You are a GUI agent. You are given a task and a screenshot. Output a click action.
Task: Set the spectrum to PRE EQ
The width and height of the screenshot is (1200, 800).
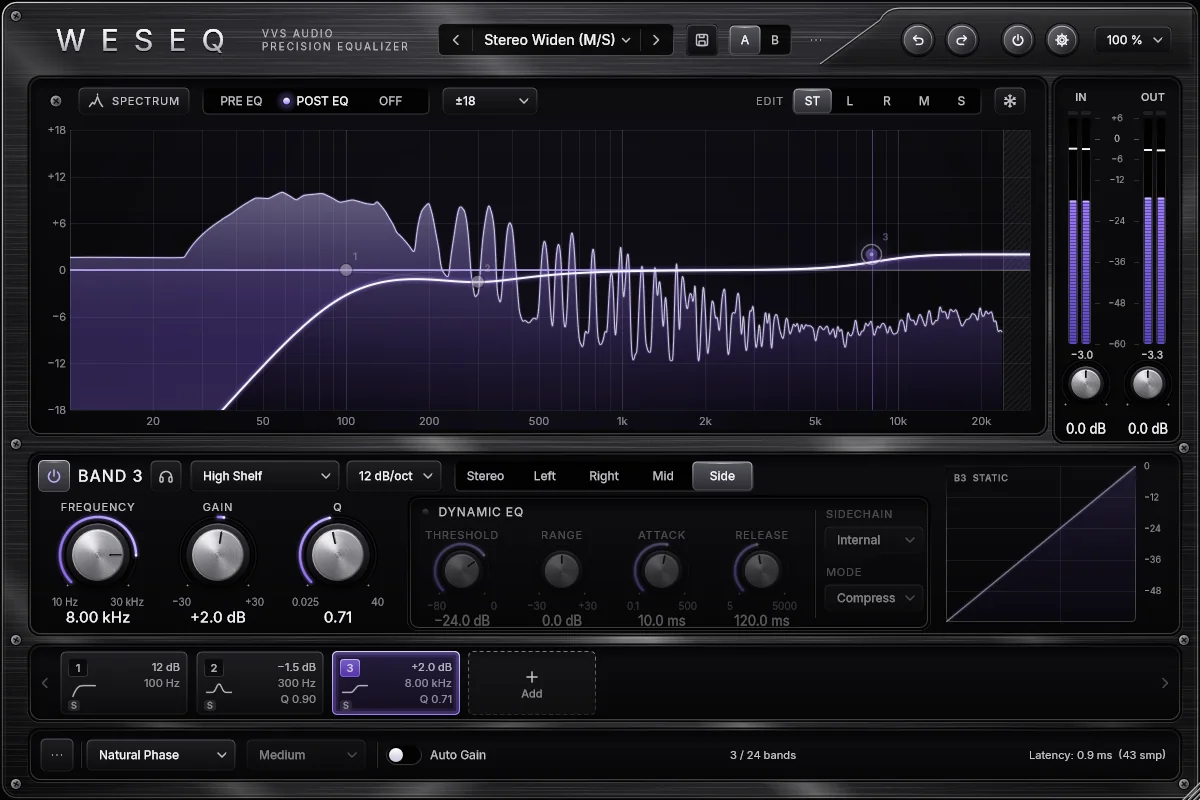241,101
